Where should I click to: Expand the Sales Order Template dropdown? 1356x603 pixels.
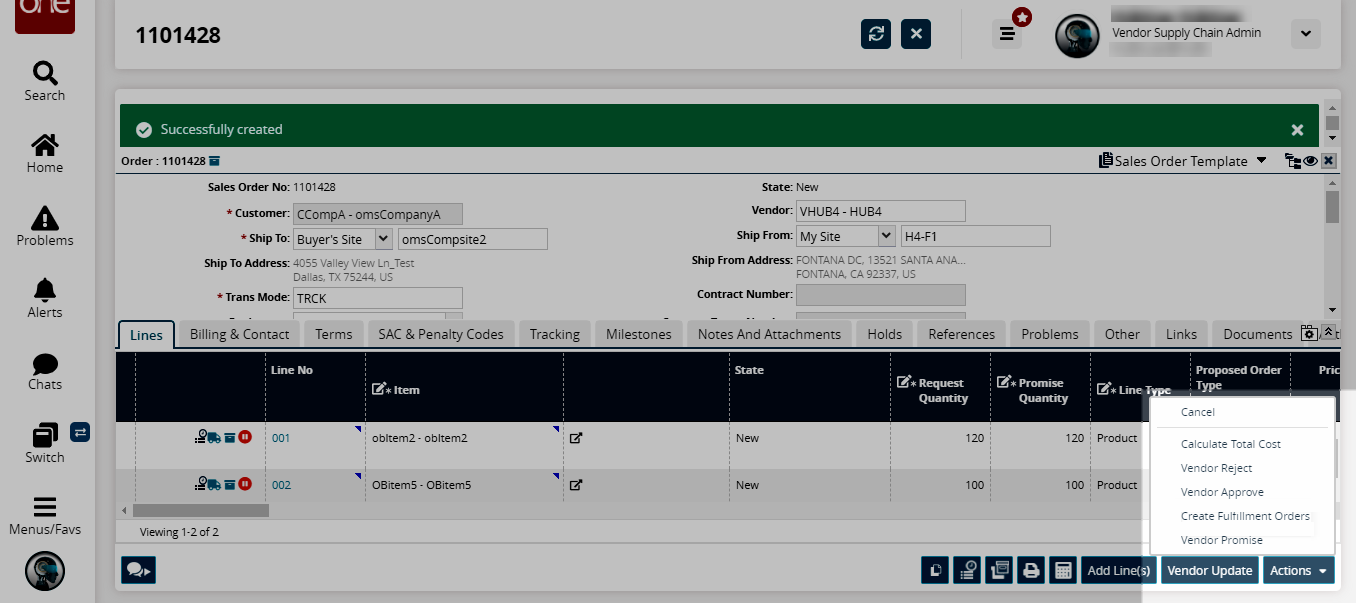1261,161
